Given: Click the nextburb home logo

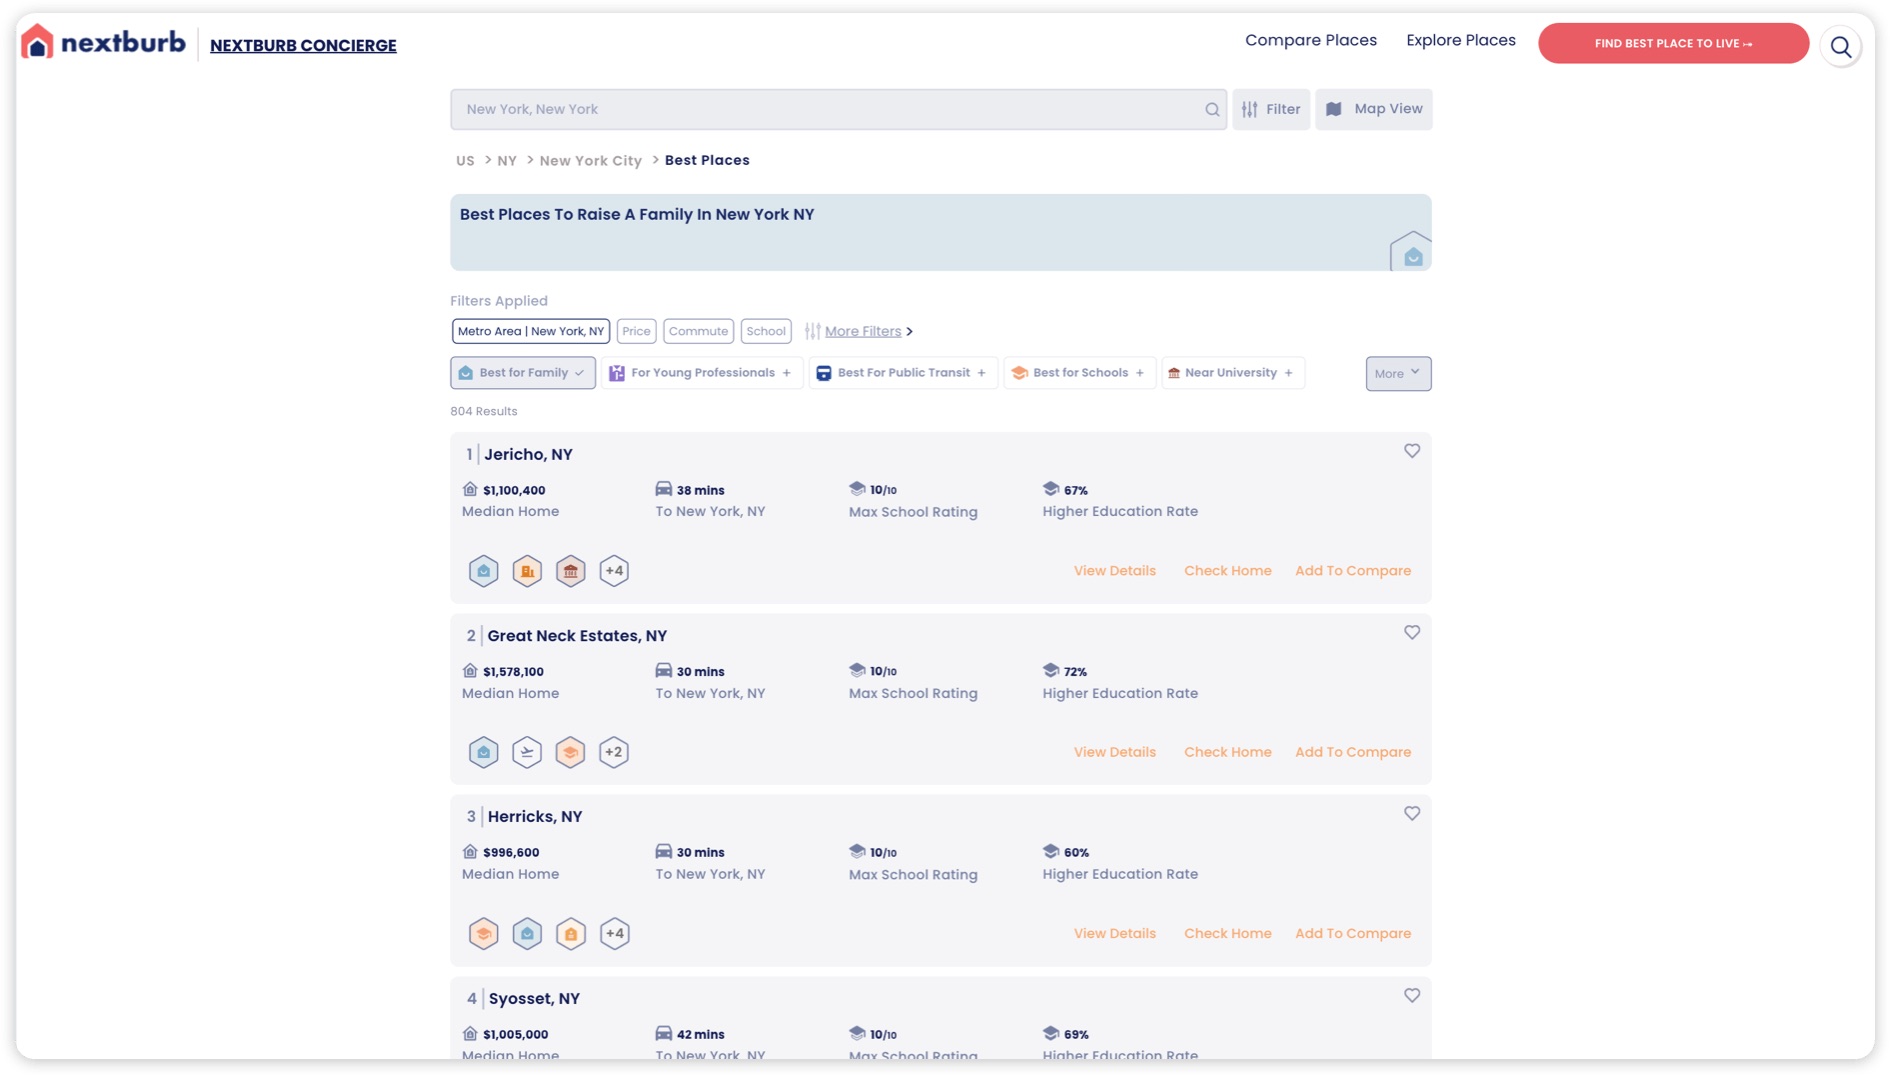Looking at the screenshot, I should pos(104,43).
